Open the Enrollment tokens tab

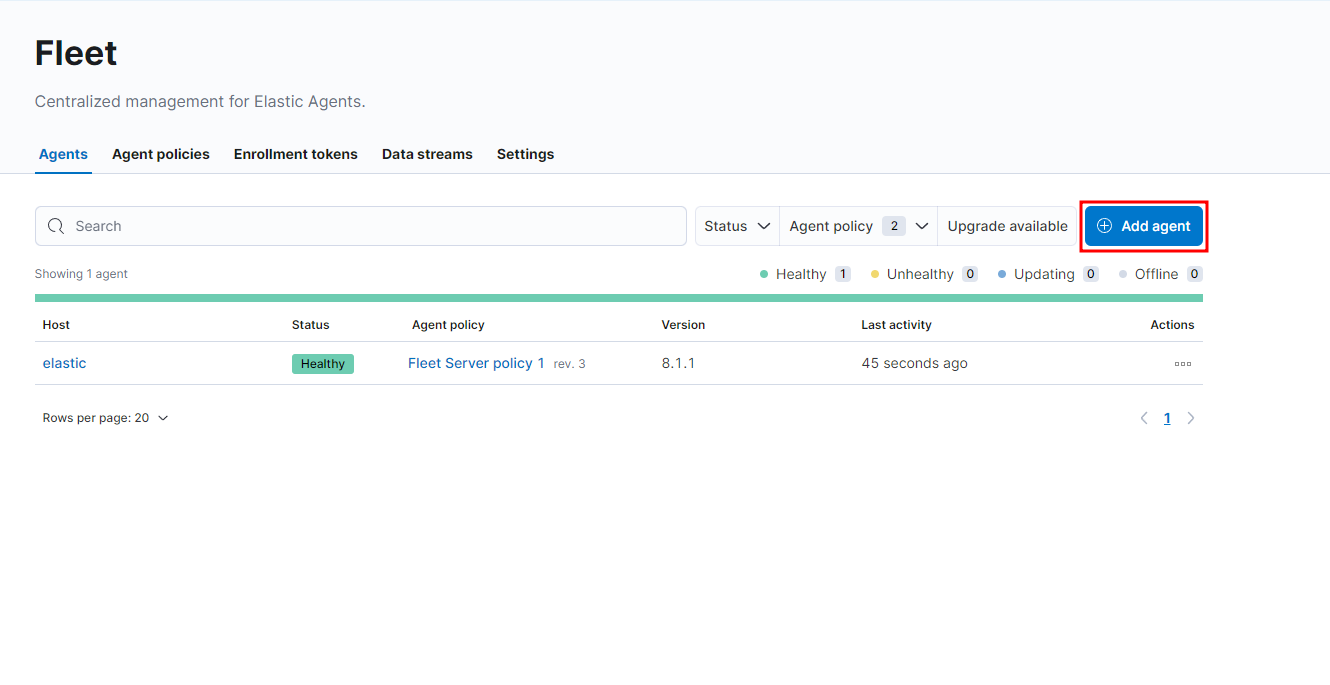[295, 154]
